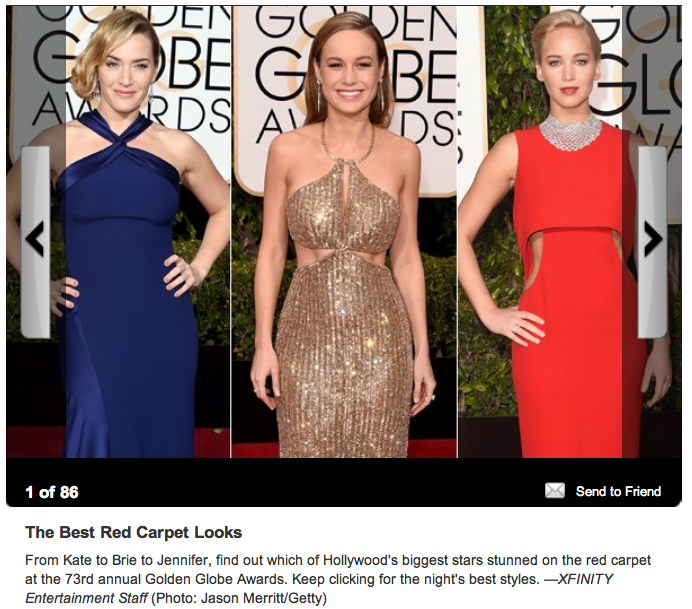692x609 pixels.
Task: Go to the previous slide with left arrow
Action: pos(35,242)
